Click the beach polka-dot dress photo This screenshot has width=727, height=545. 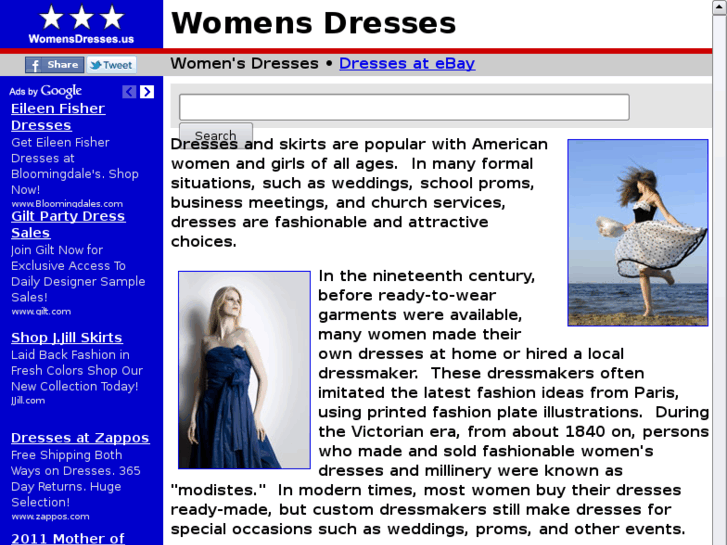[x=638, y=233]
